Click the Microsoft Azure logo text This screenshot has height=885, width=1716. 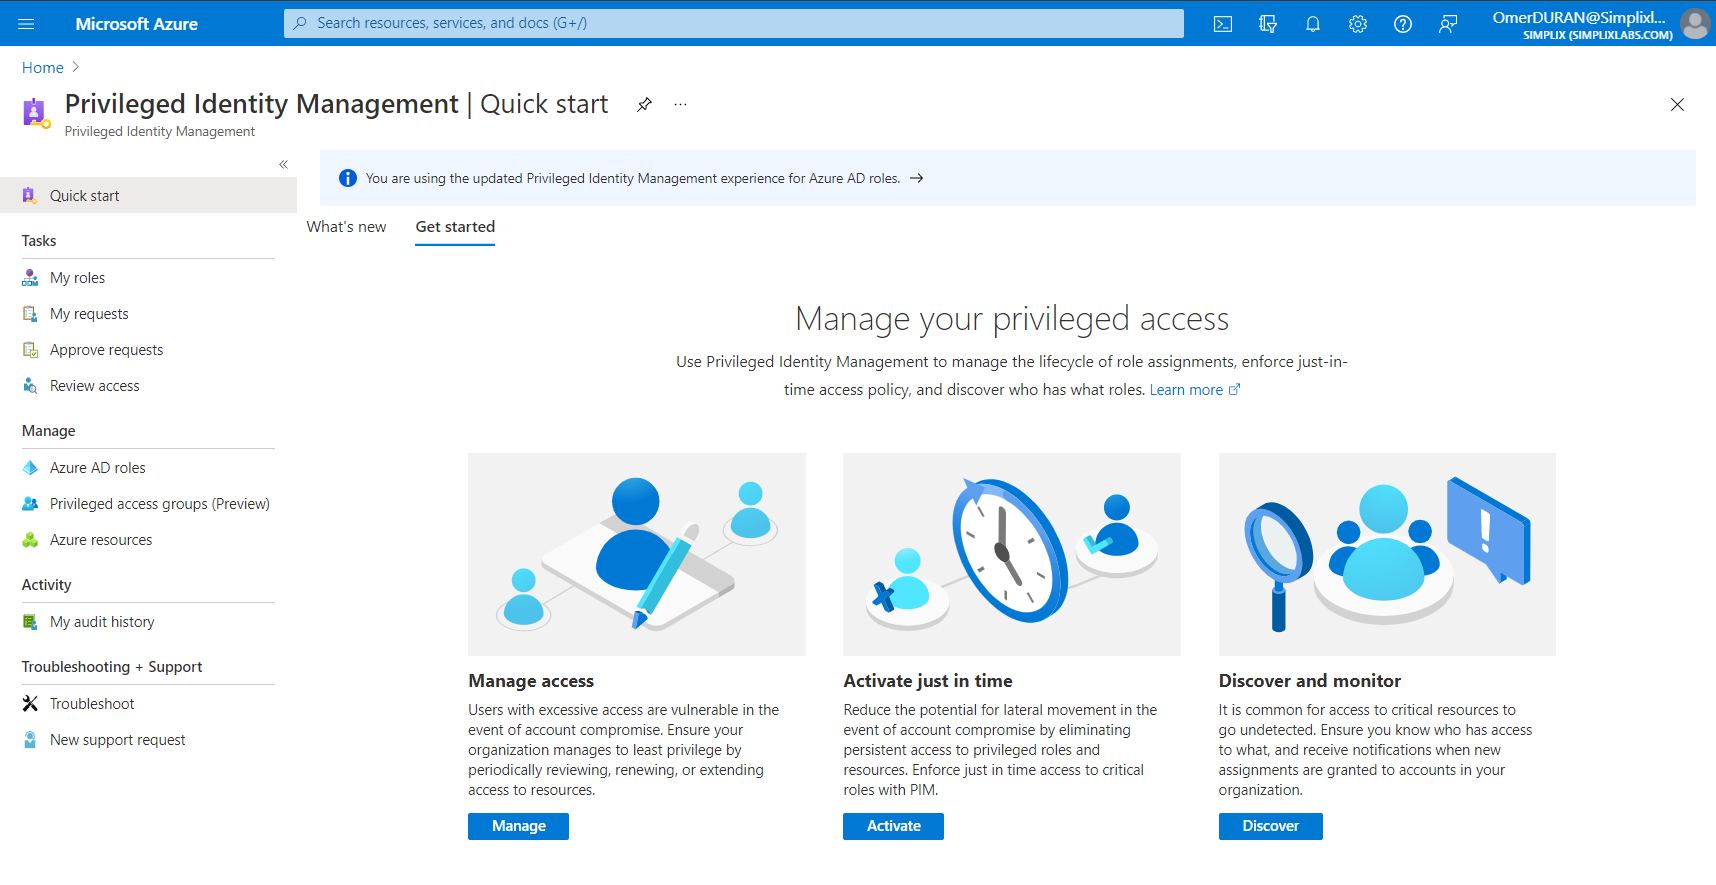tap(137, 24)
